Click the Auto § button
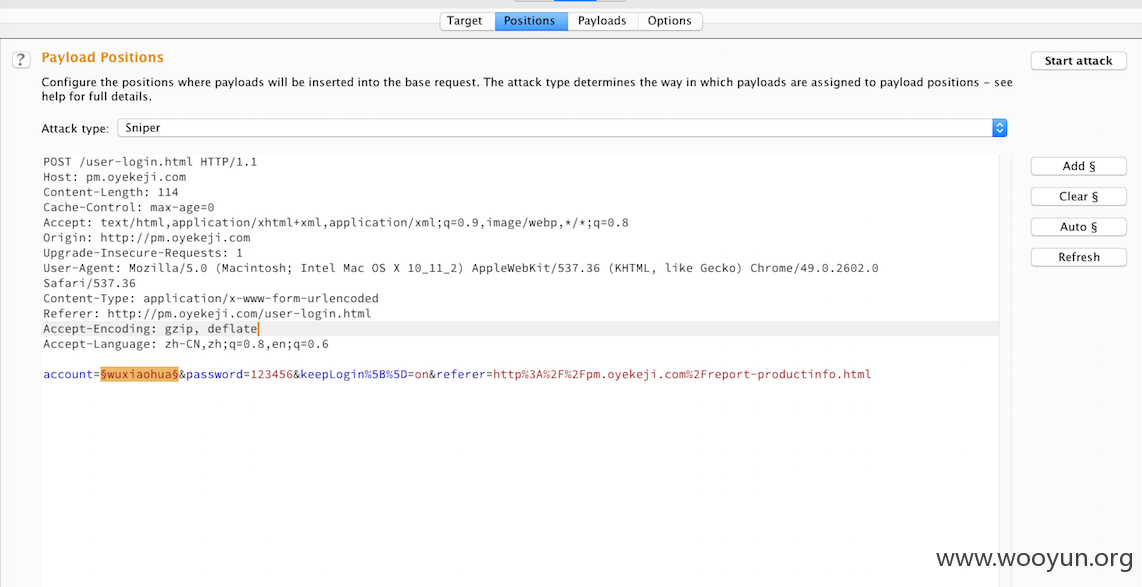 [1079, 227]
